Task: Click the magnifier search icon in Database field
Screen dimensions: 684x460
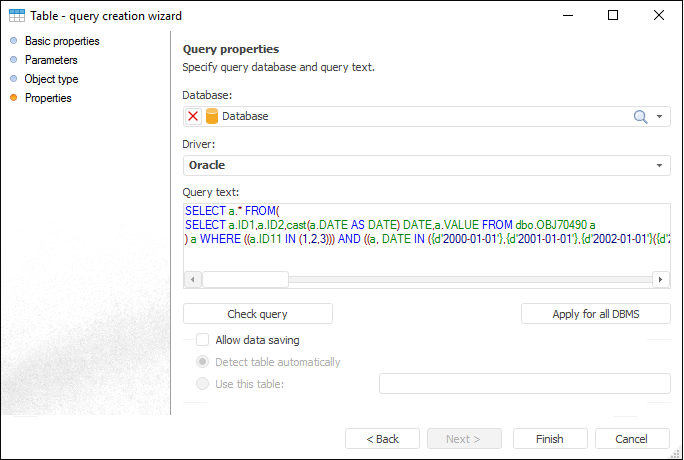Action: tap(641, 116)
